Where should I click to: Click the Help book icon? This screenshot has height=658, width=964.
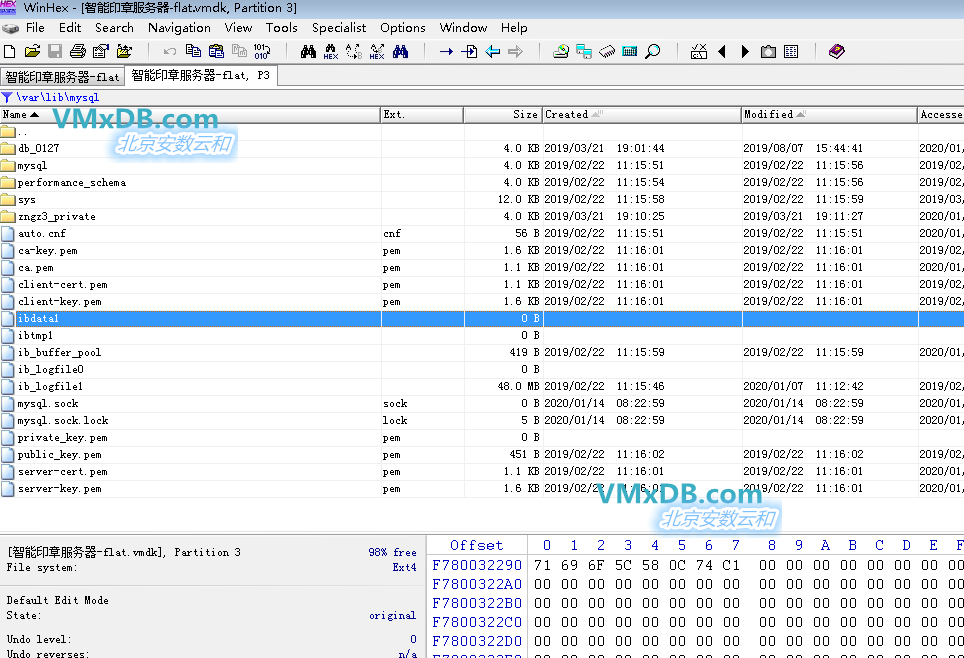837,52
